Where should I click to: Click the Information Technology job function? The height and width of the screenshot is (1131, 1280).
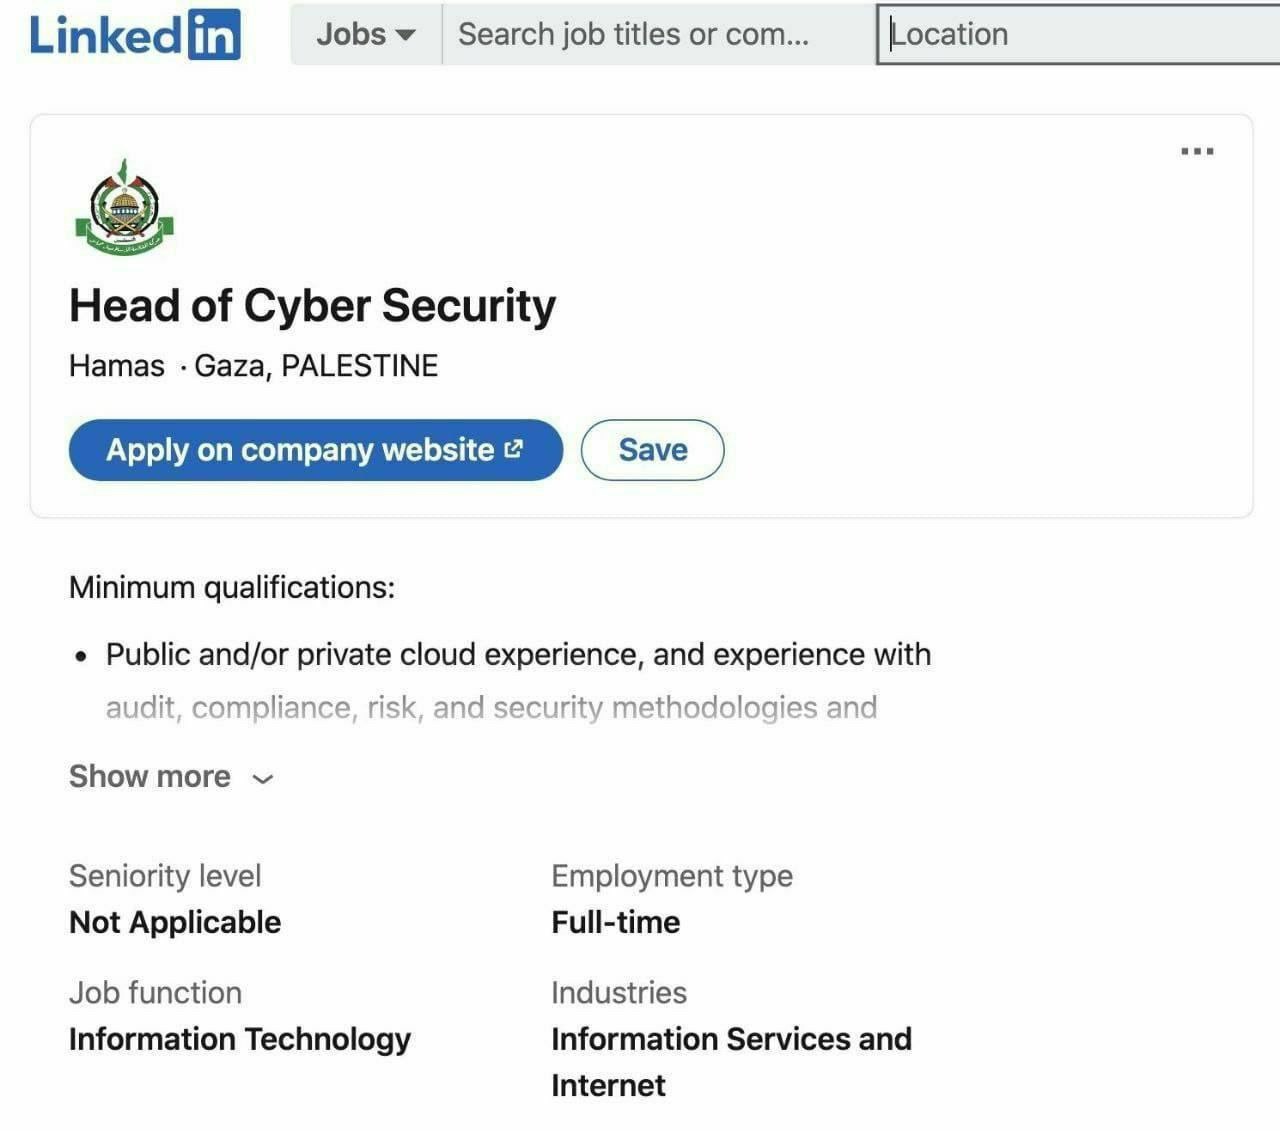pos(240,1039)
